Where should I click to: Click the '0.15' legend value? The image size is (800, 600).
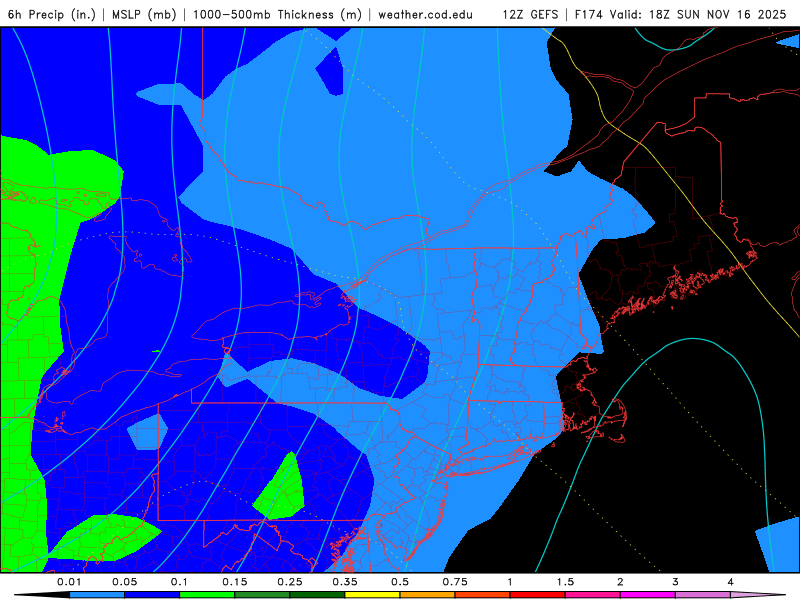(x=235, y=582)
